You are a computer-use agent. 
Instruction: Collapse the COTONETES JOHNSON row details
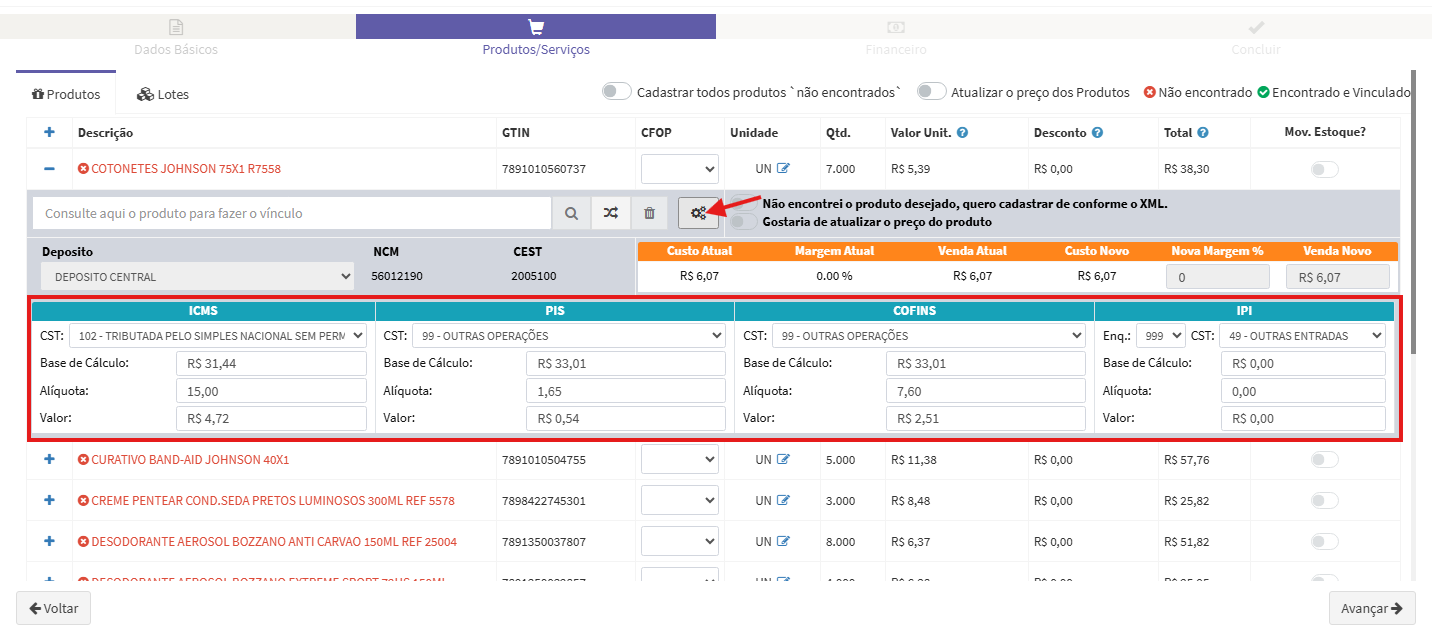49,169
